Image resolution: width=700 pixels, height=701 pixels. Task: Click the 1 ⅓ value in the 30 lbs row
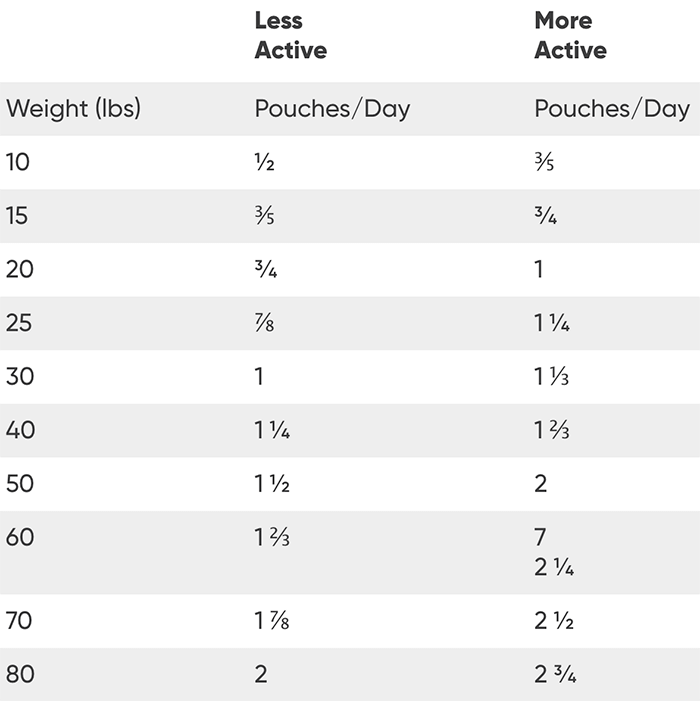(x=552, y=377)
